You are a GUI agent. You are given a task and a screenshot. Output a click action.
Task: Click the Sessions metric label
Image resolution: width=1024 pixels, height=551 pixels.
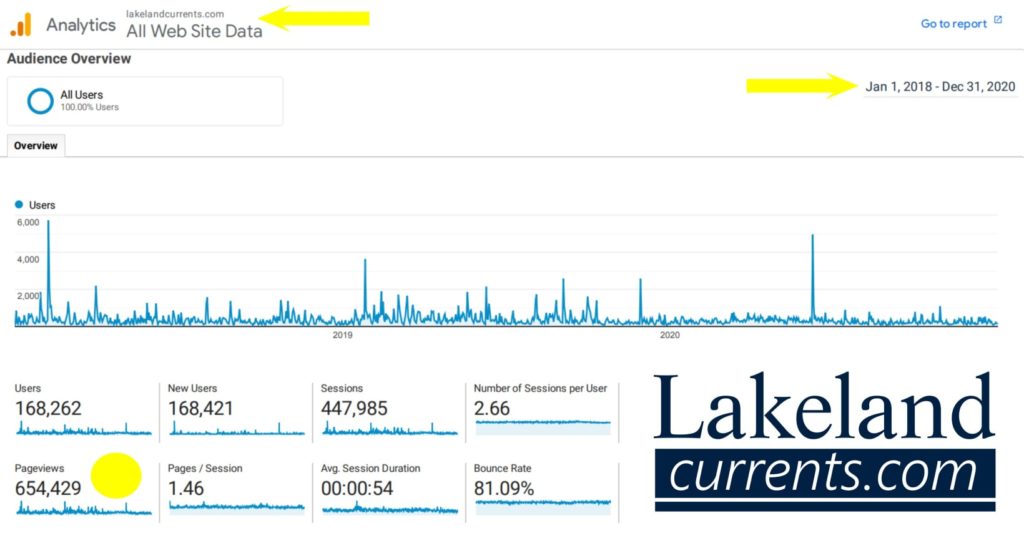tap(342, 388)
